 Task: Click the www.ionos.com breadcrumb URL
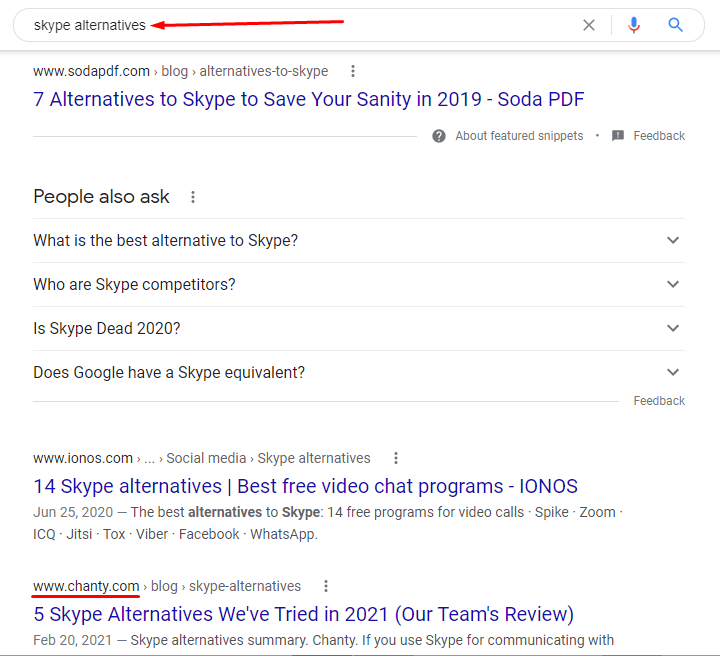pos(83,458)
